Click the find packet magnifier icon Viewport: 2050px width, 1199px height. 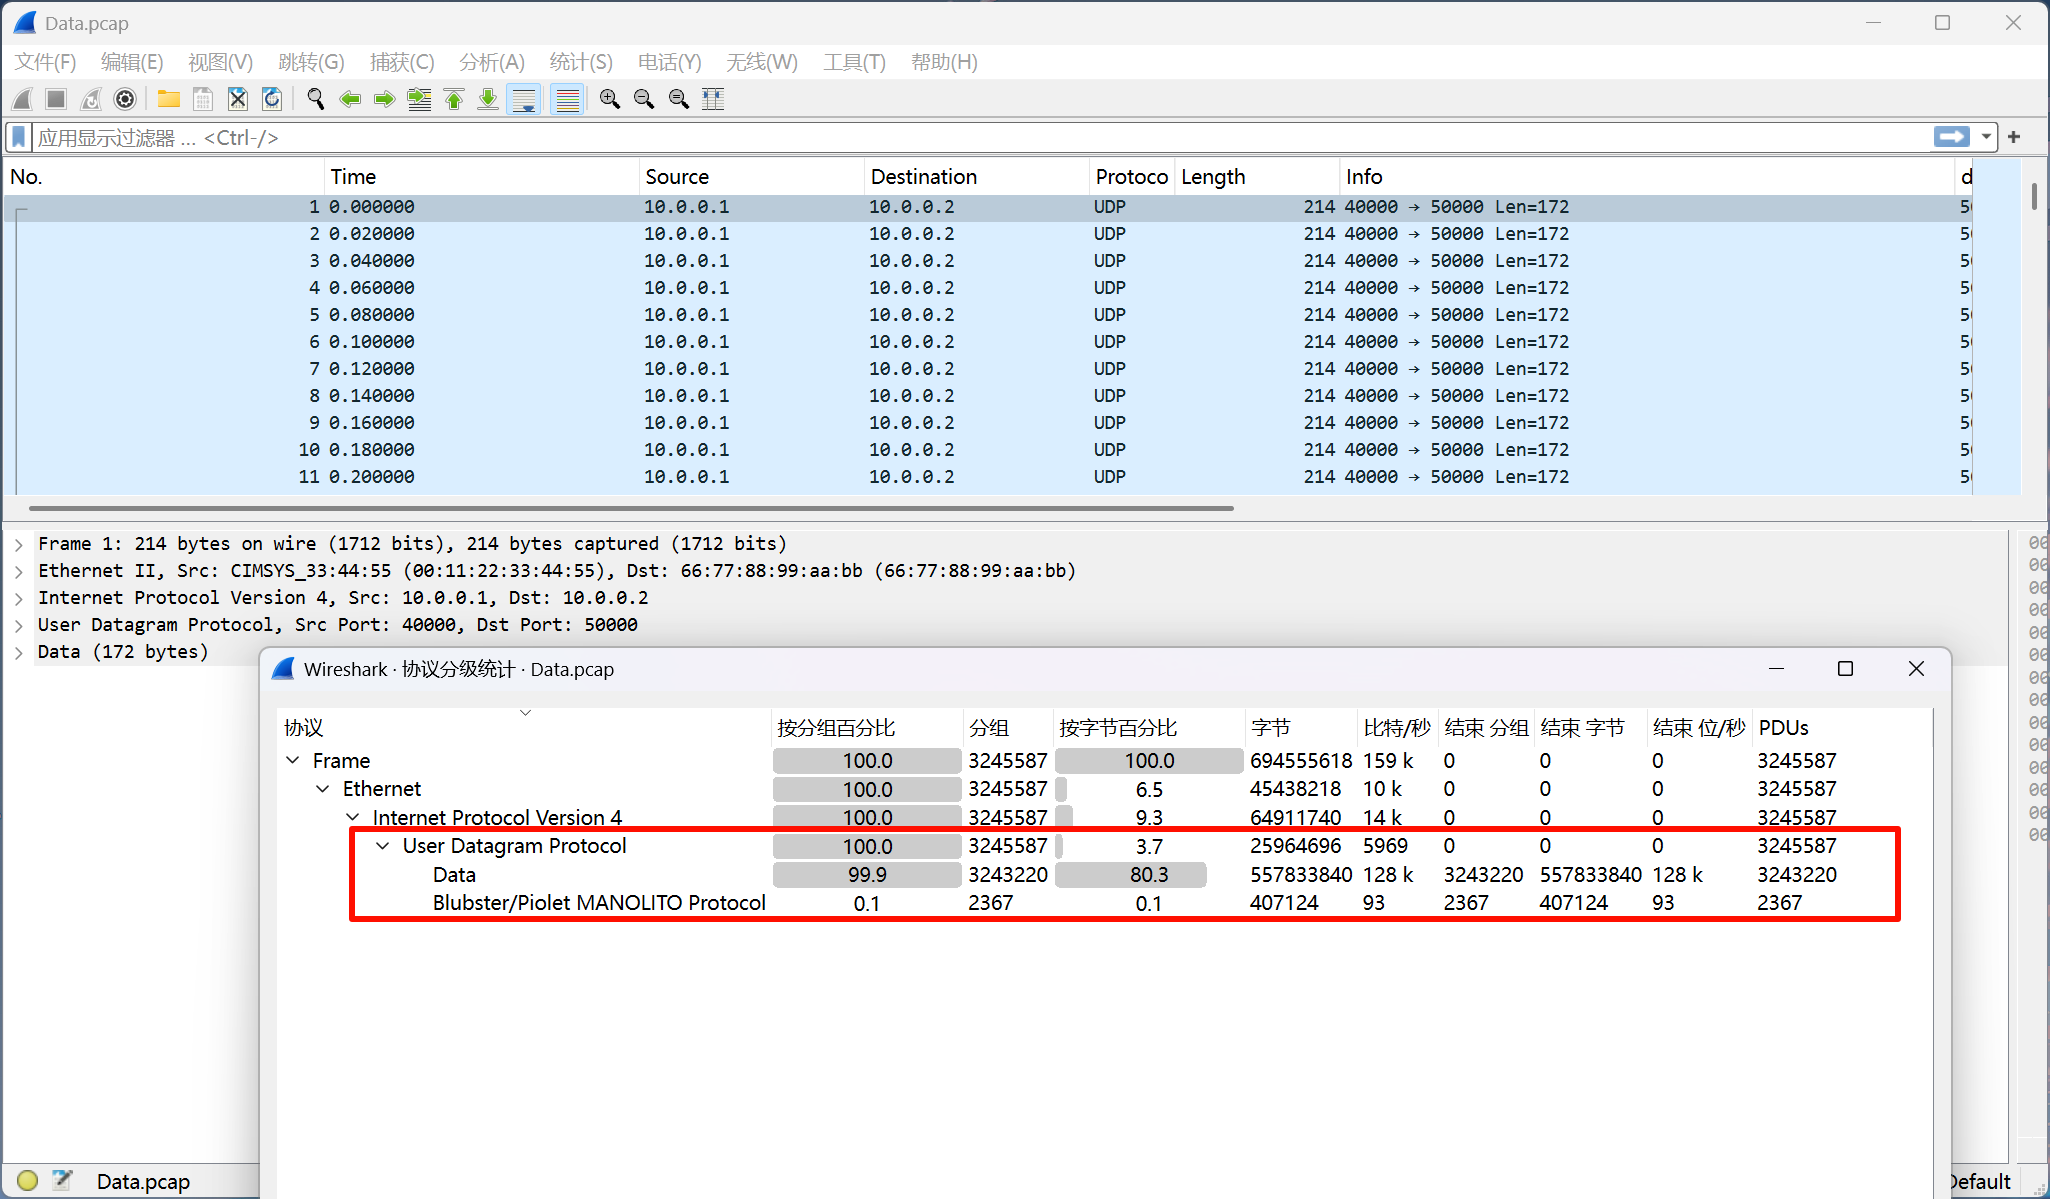point(315,99)
